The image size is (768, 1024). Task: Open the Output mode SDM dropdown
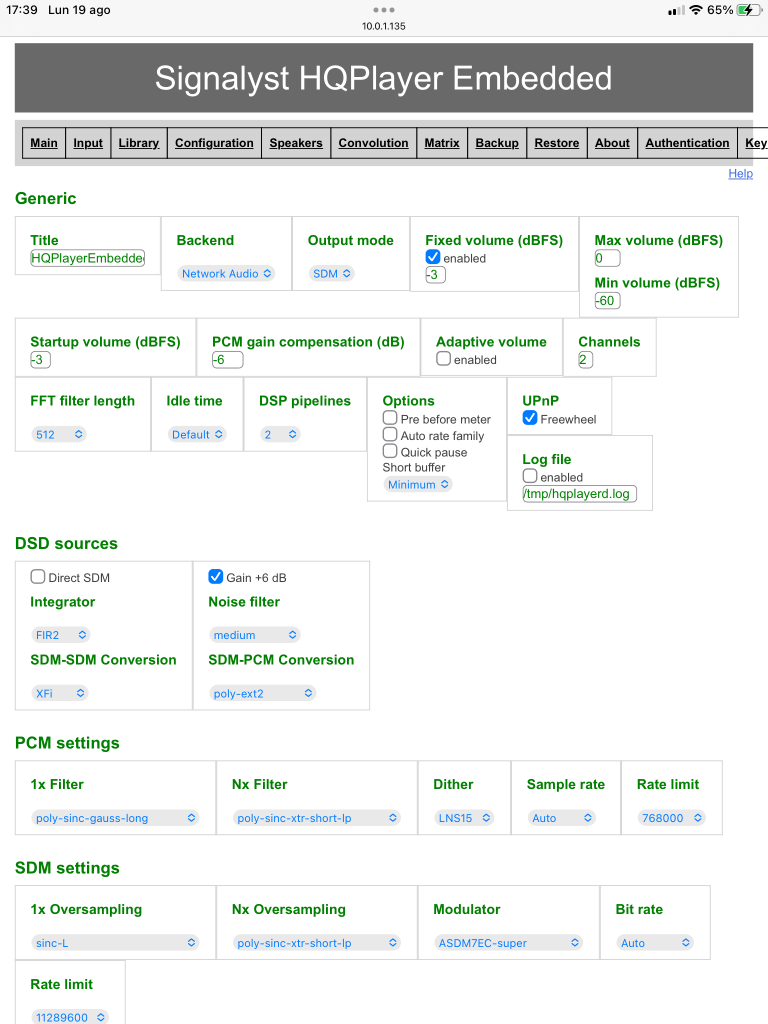point(332,274)
